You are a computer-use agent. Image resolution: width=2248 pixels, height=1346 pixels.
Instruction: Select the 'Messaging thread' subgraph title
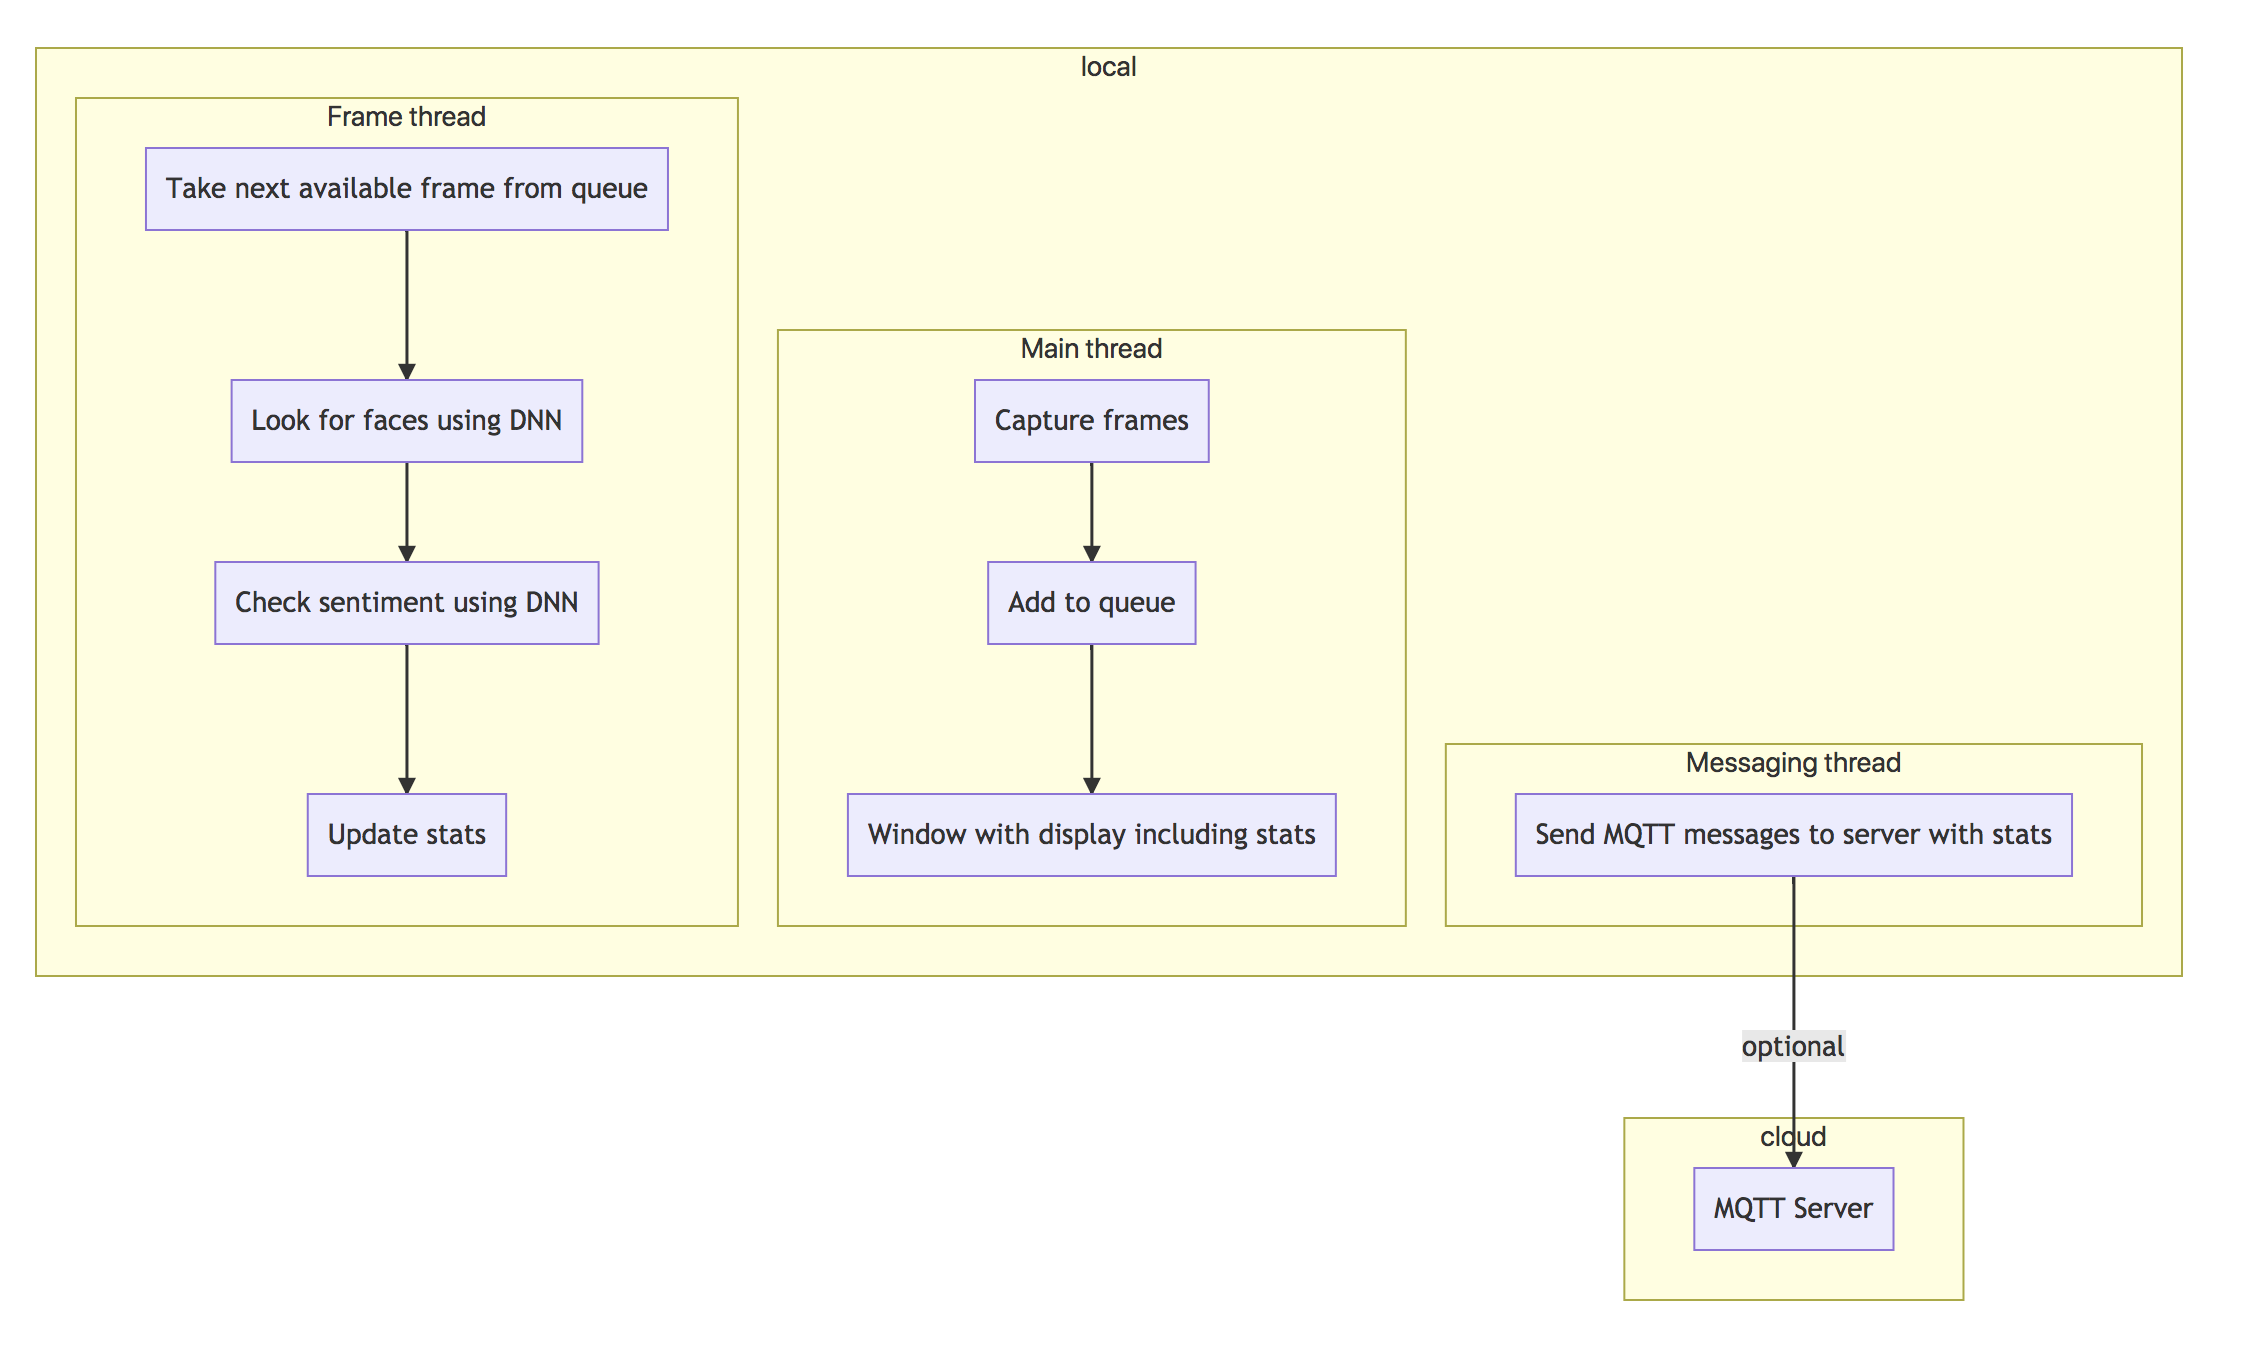1793,763
